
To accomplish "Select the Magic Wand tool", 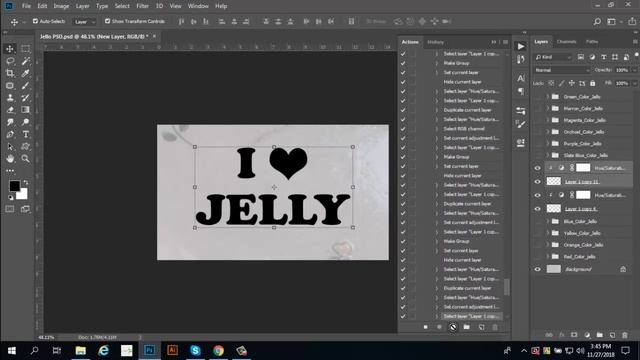I will (25, 61).
